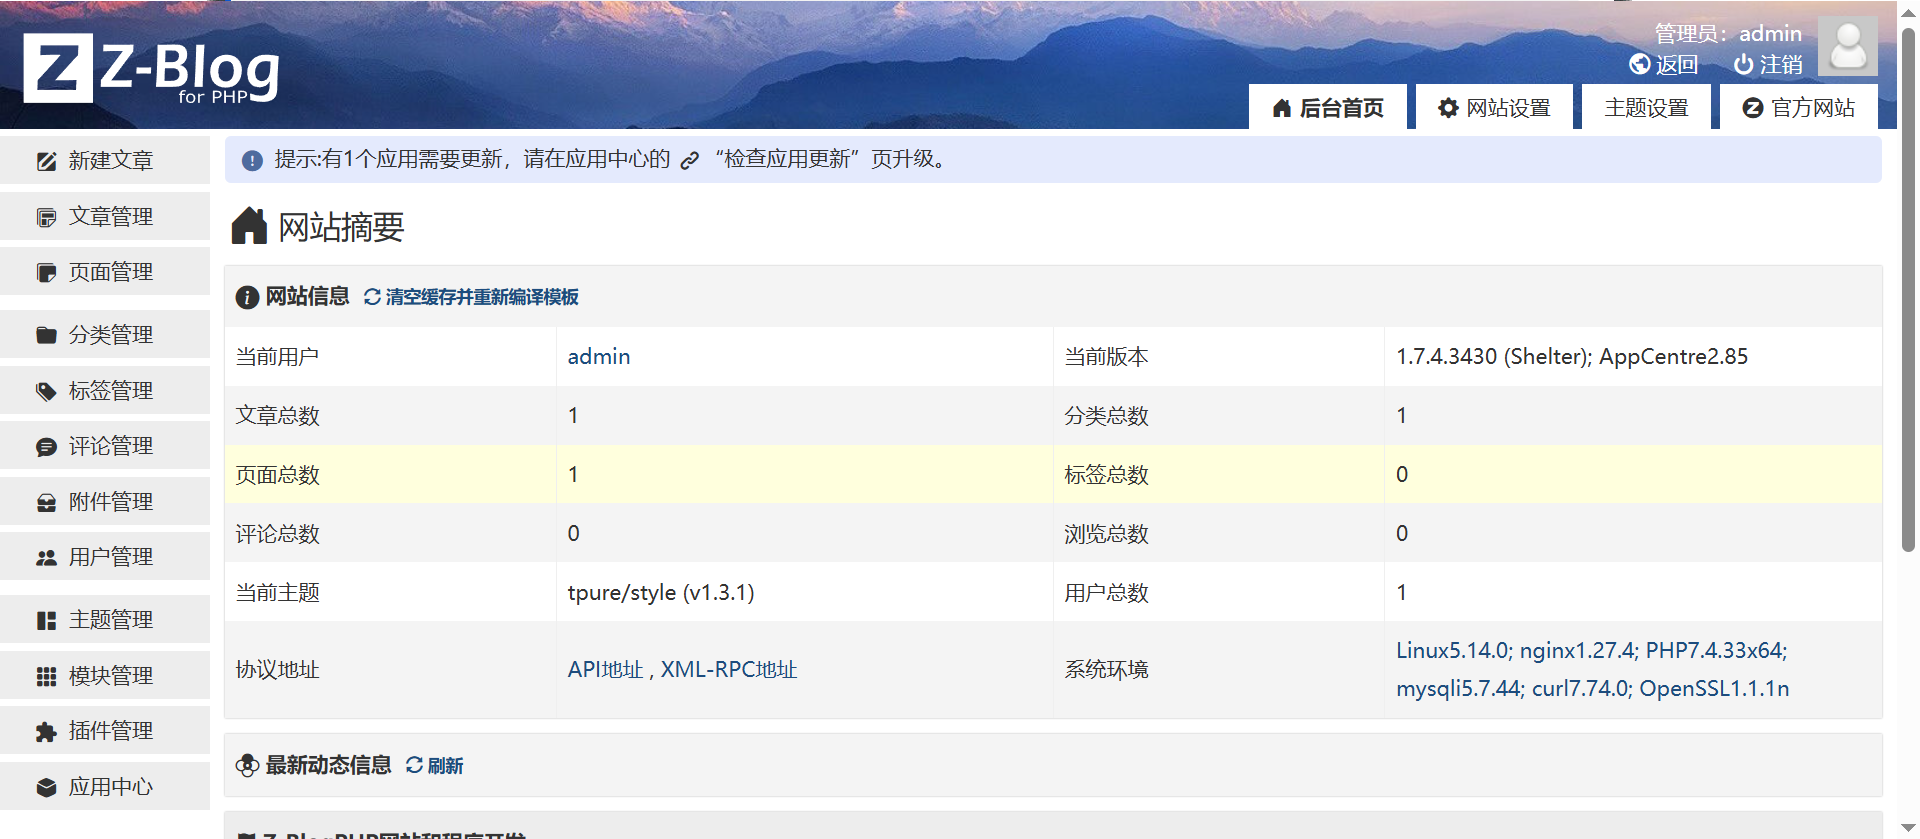The image size is (1920, 839).
Task: Click the info icon in the update notice
Action: pos(252,160)
